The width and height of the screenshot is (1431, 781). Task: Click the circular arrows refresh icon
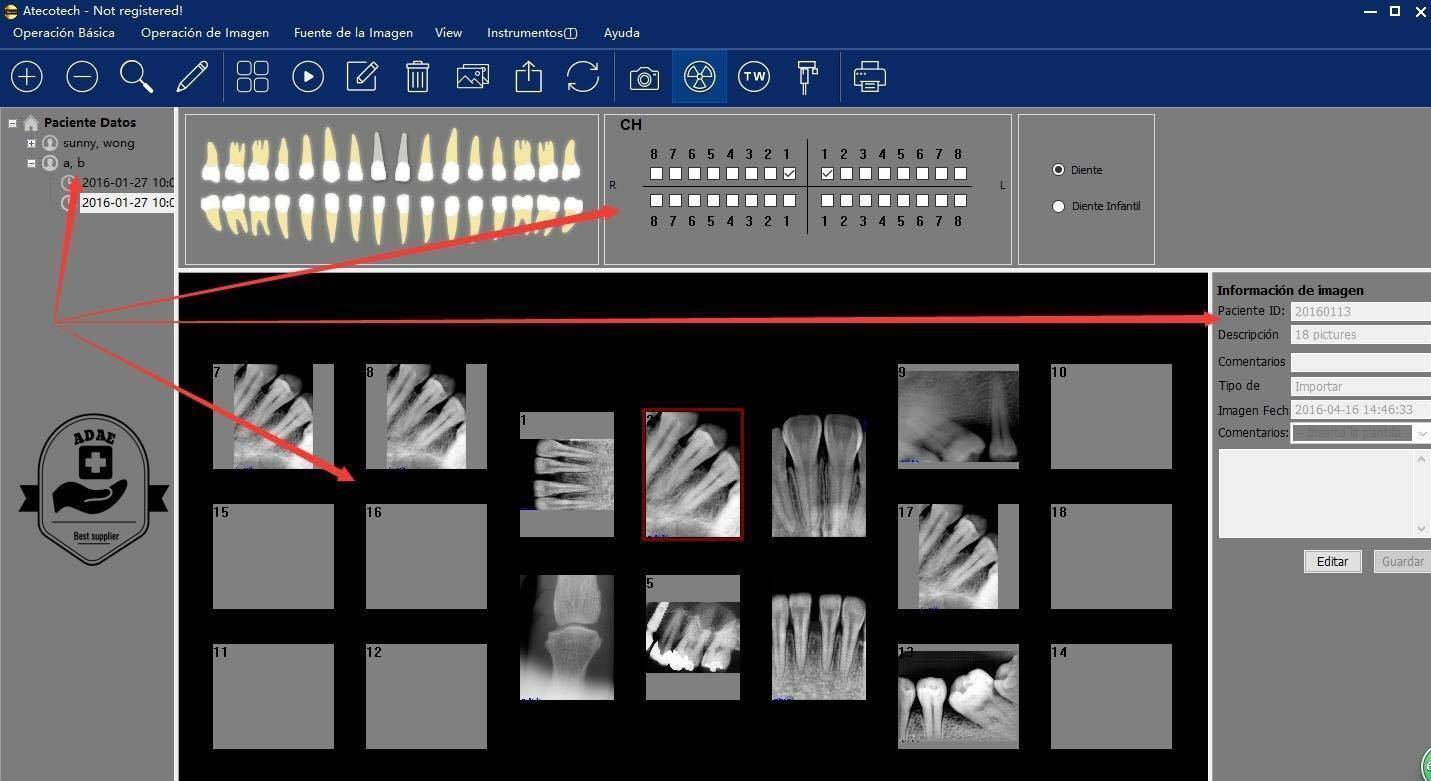pos(583,77)
